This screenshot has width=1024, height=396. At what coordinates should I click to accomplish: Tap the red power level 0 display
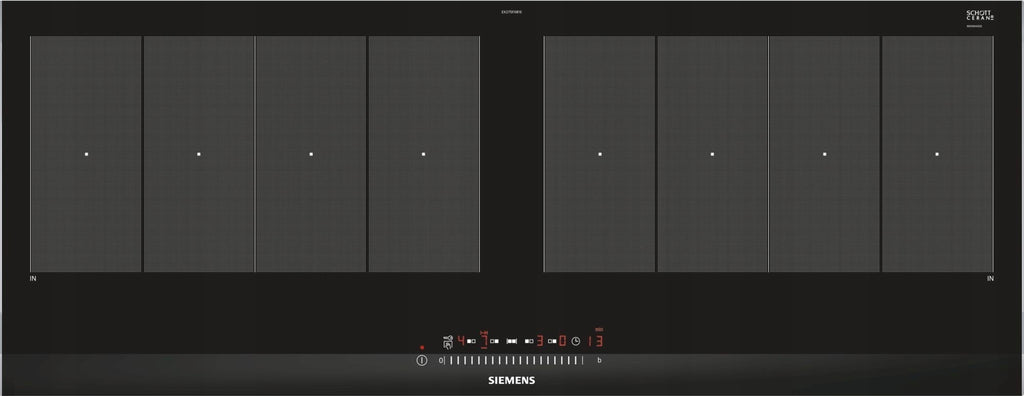pos(562,341)
